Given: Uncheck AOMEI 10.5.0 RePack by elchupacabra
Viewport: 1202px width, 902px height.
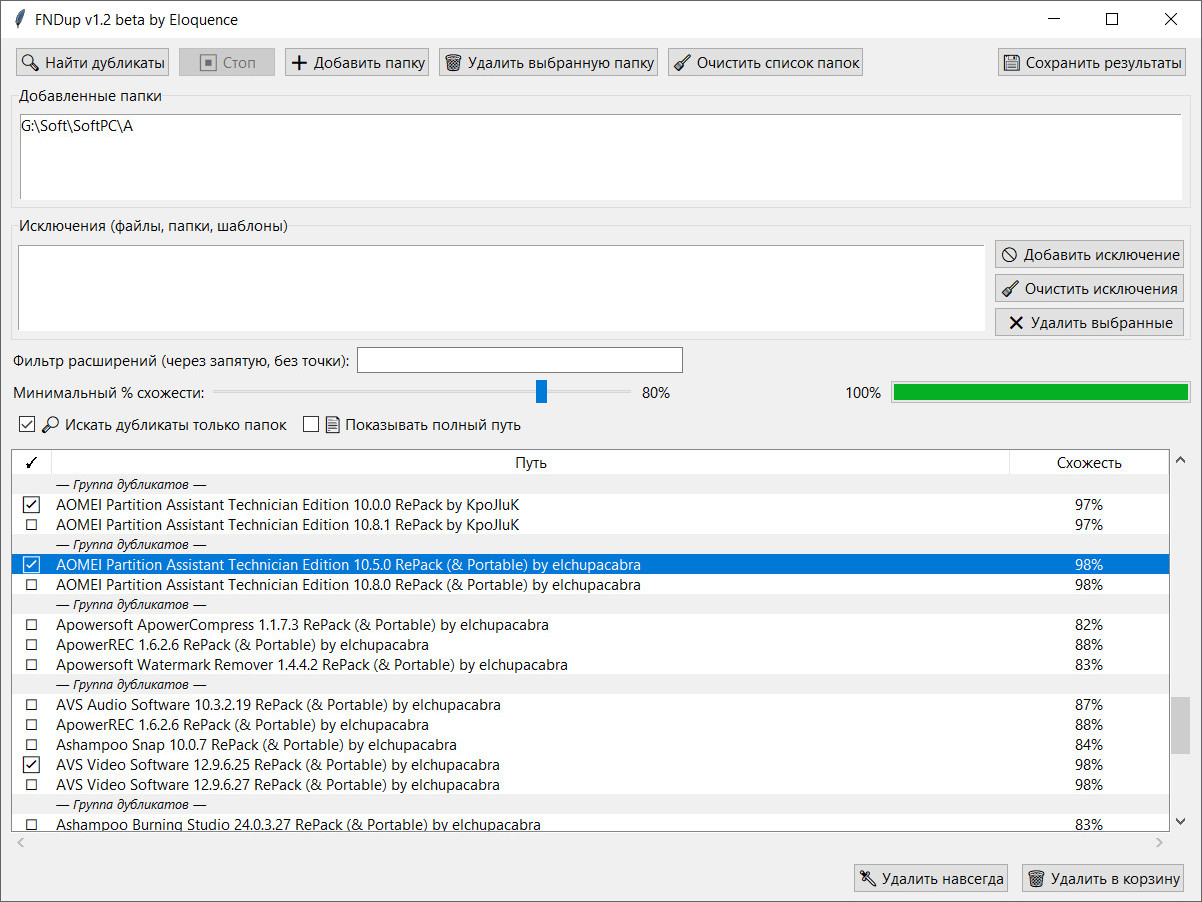Looking at the screenshot, I should (x=31, y=565).
